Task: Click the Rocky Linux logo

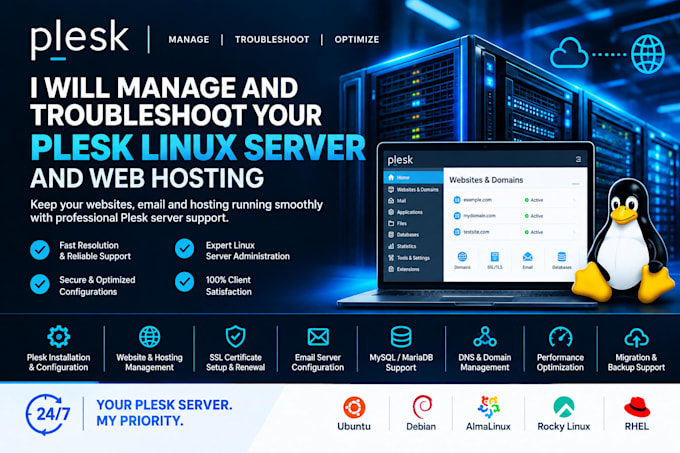Action: click(x=564, y=407)
